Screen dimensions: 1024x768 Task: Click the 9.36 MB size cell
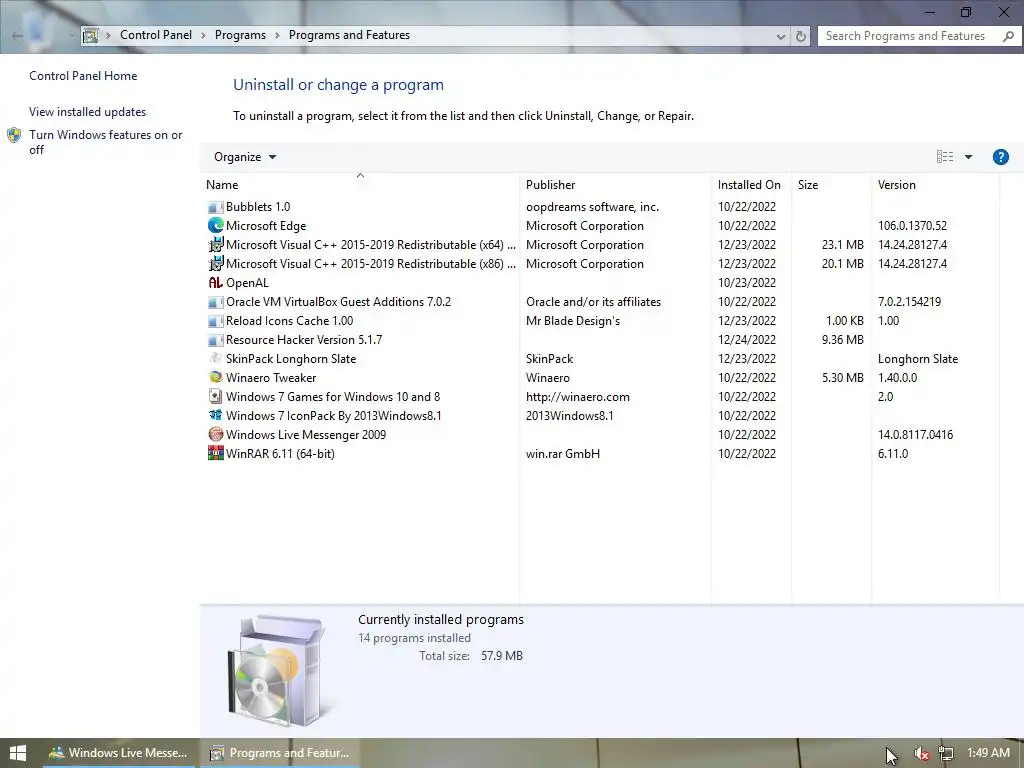pyautogui.click(x=842, y=340)
